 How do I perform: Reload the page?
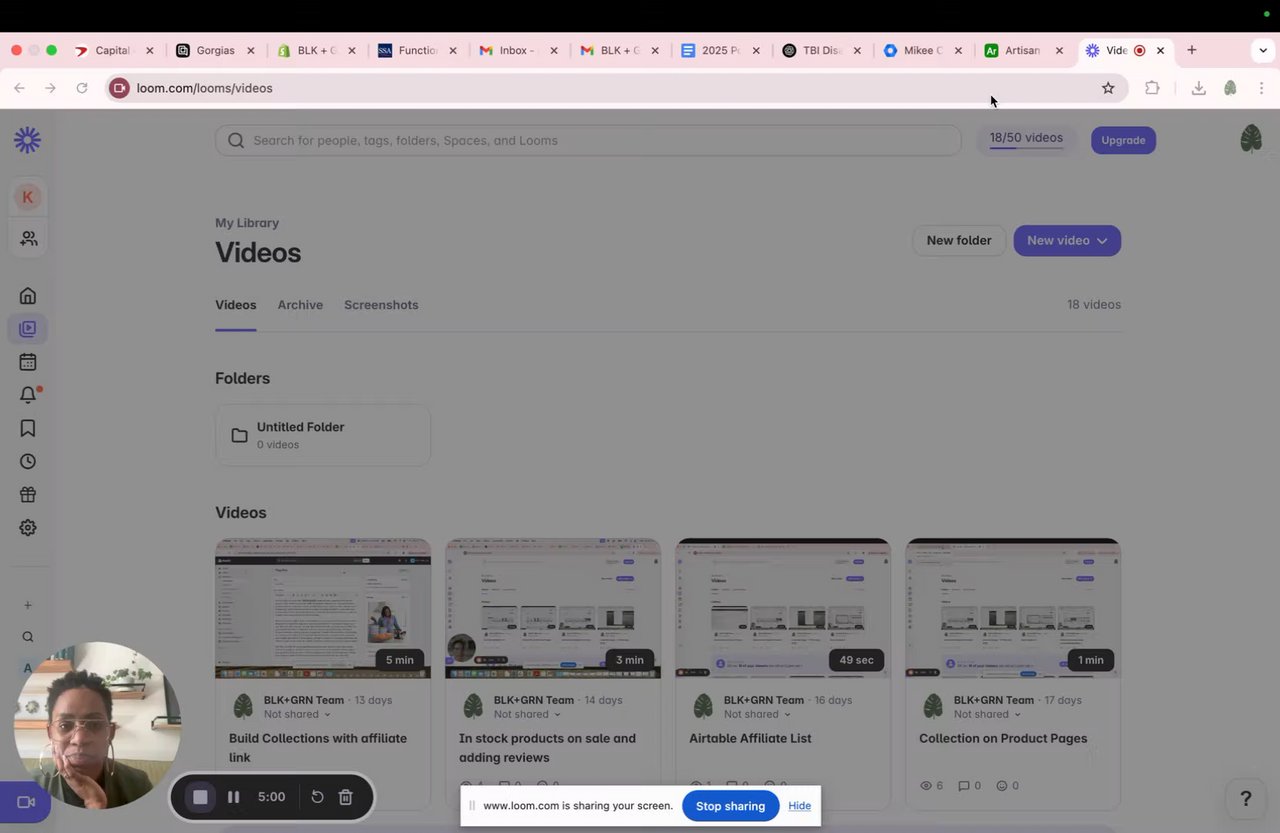(82, 88)
